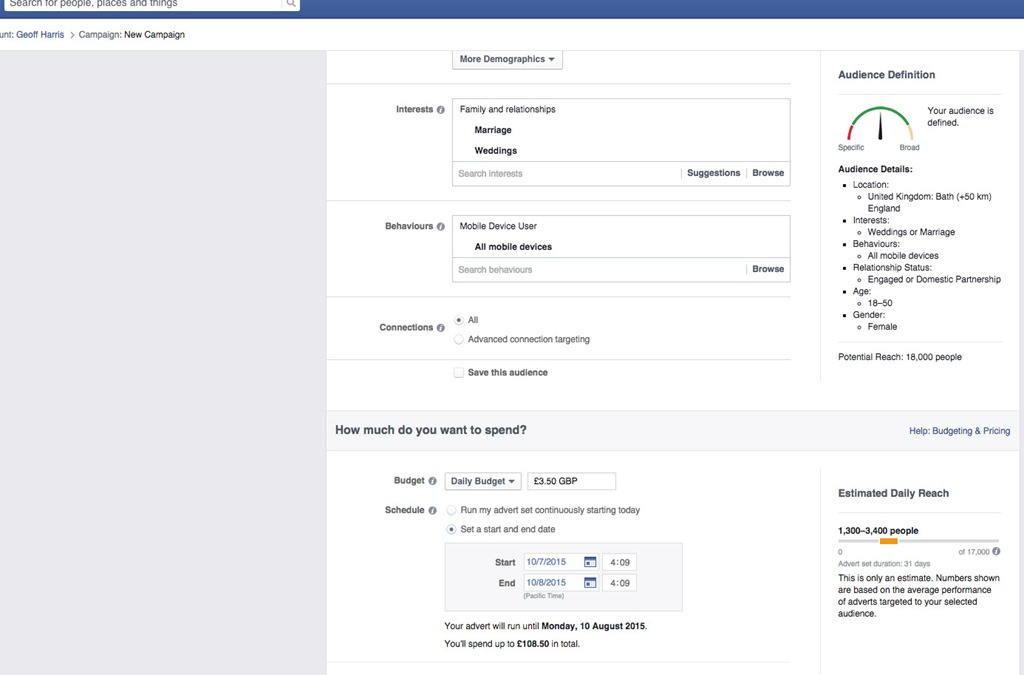1024x675 pixels.
Task: Click the Connections info icon
Action: [x=441, y=328]
